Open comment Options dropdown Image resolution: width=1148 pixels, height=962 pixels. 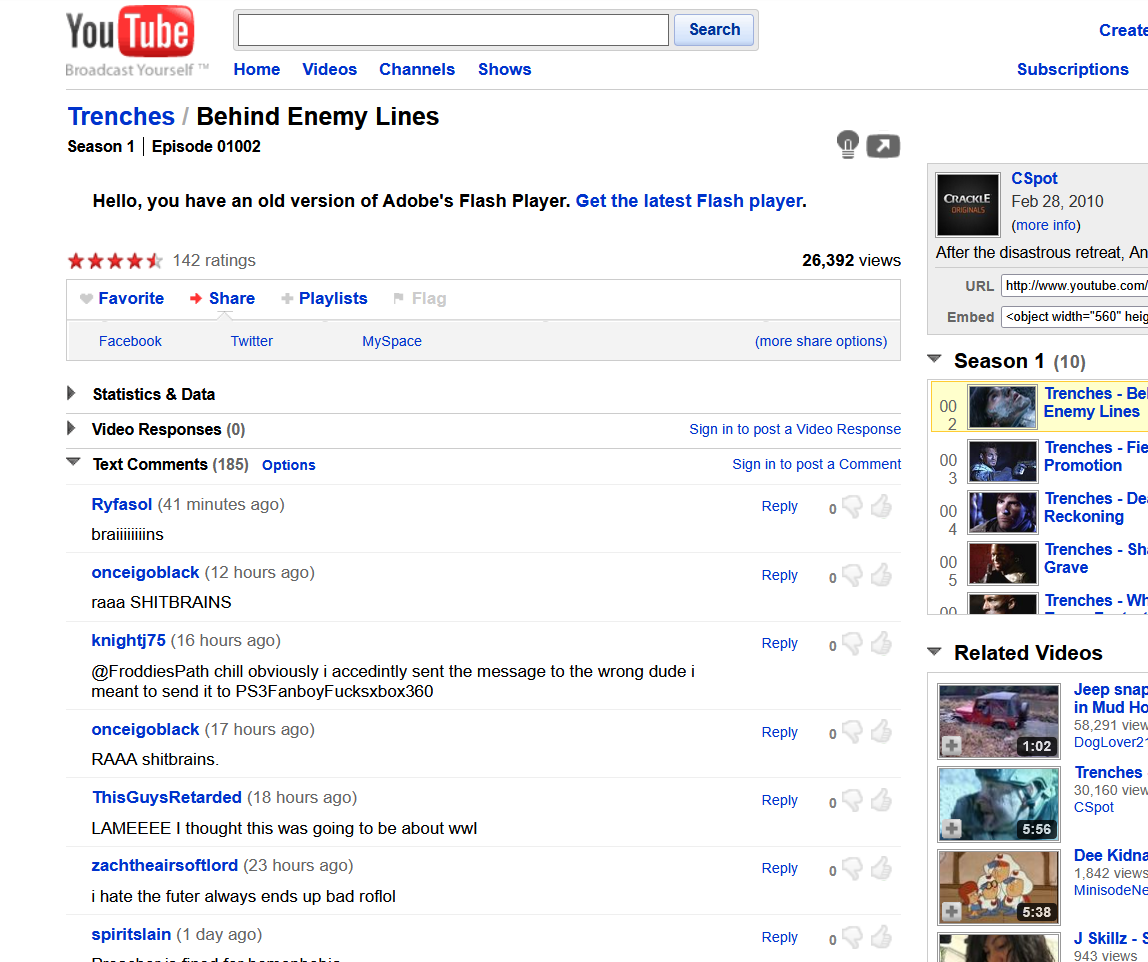click(x=288, y=465)
